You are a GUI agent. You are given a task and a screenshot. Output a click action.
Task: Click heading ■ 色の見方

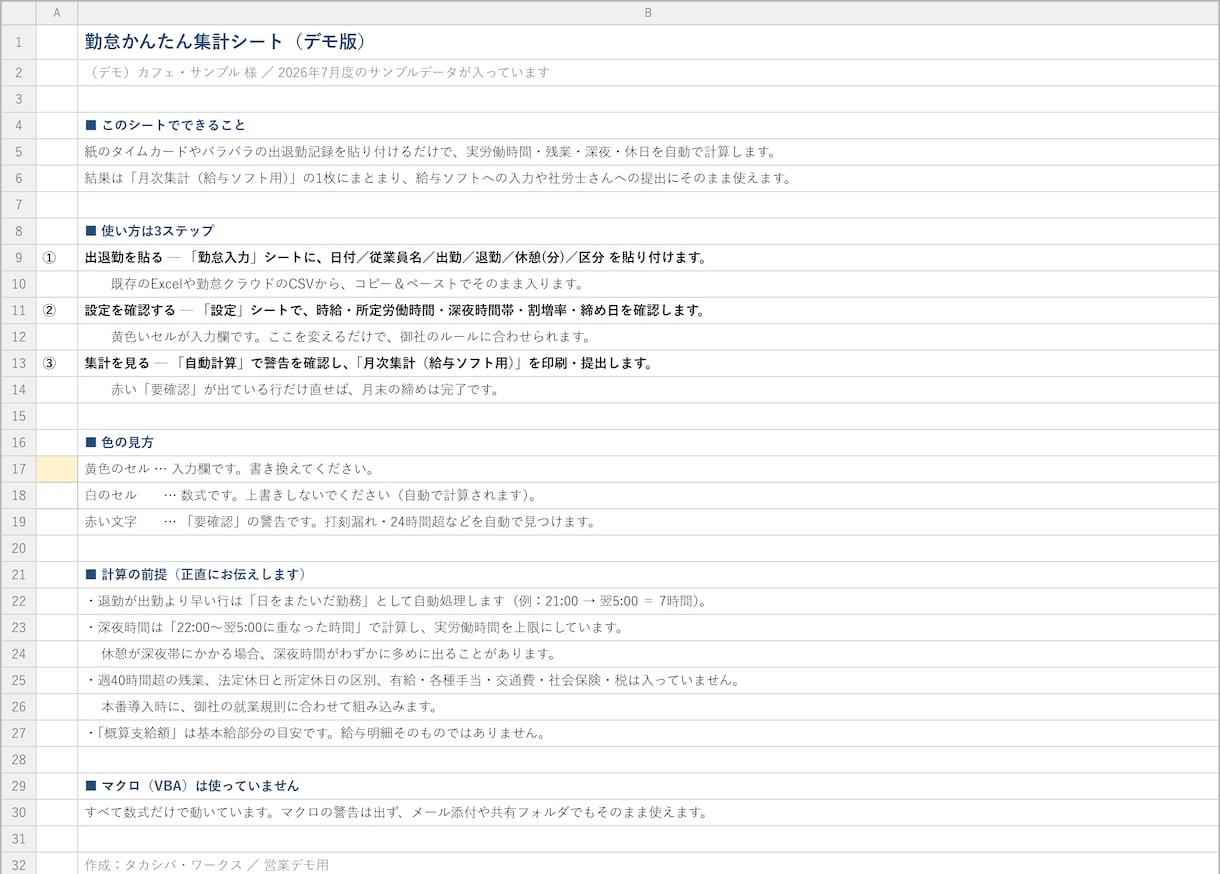(648, 442)
